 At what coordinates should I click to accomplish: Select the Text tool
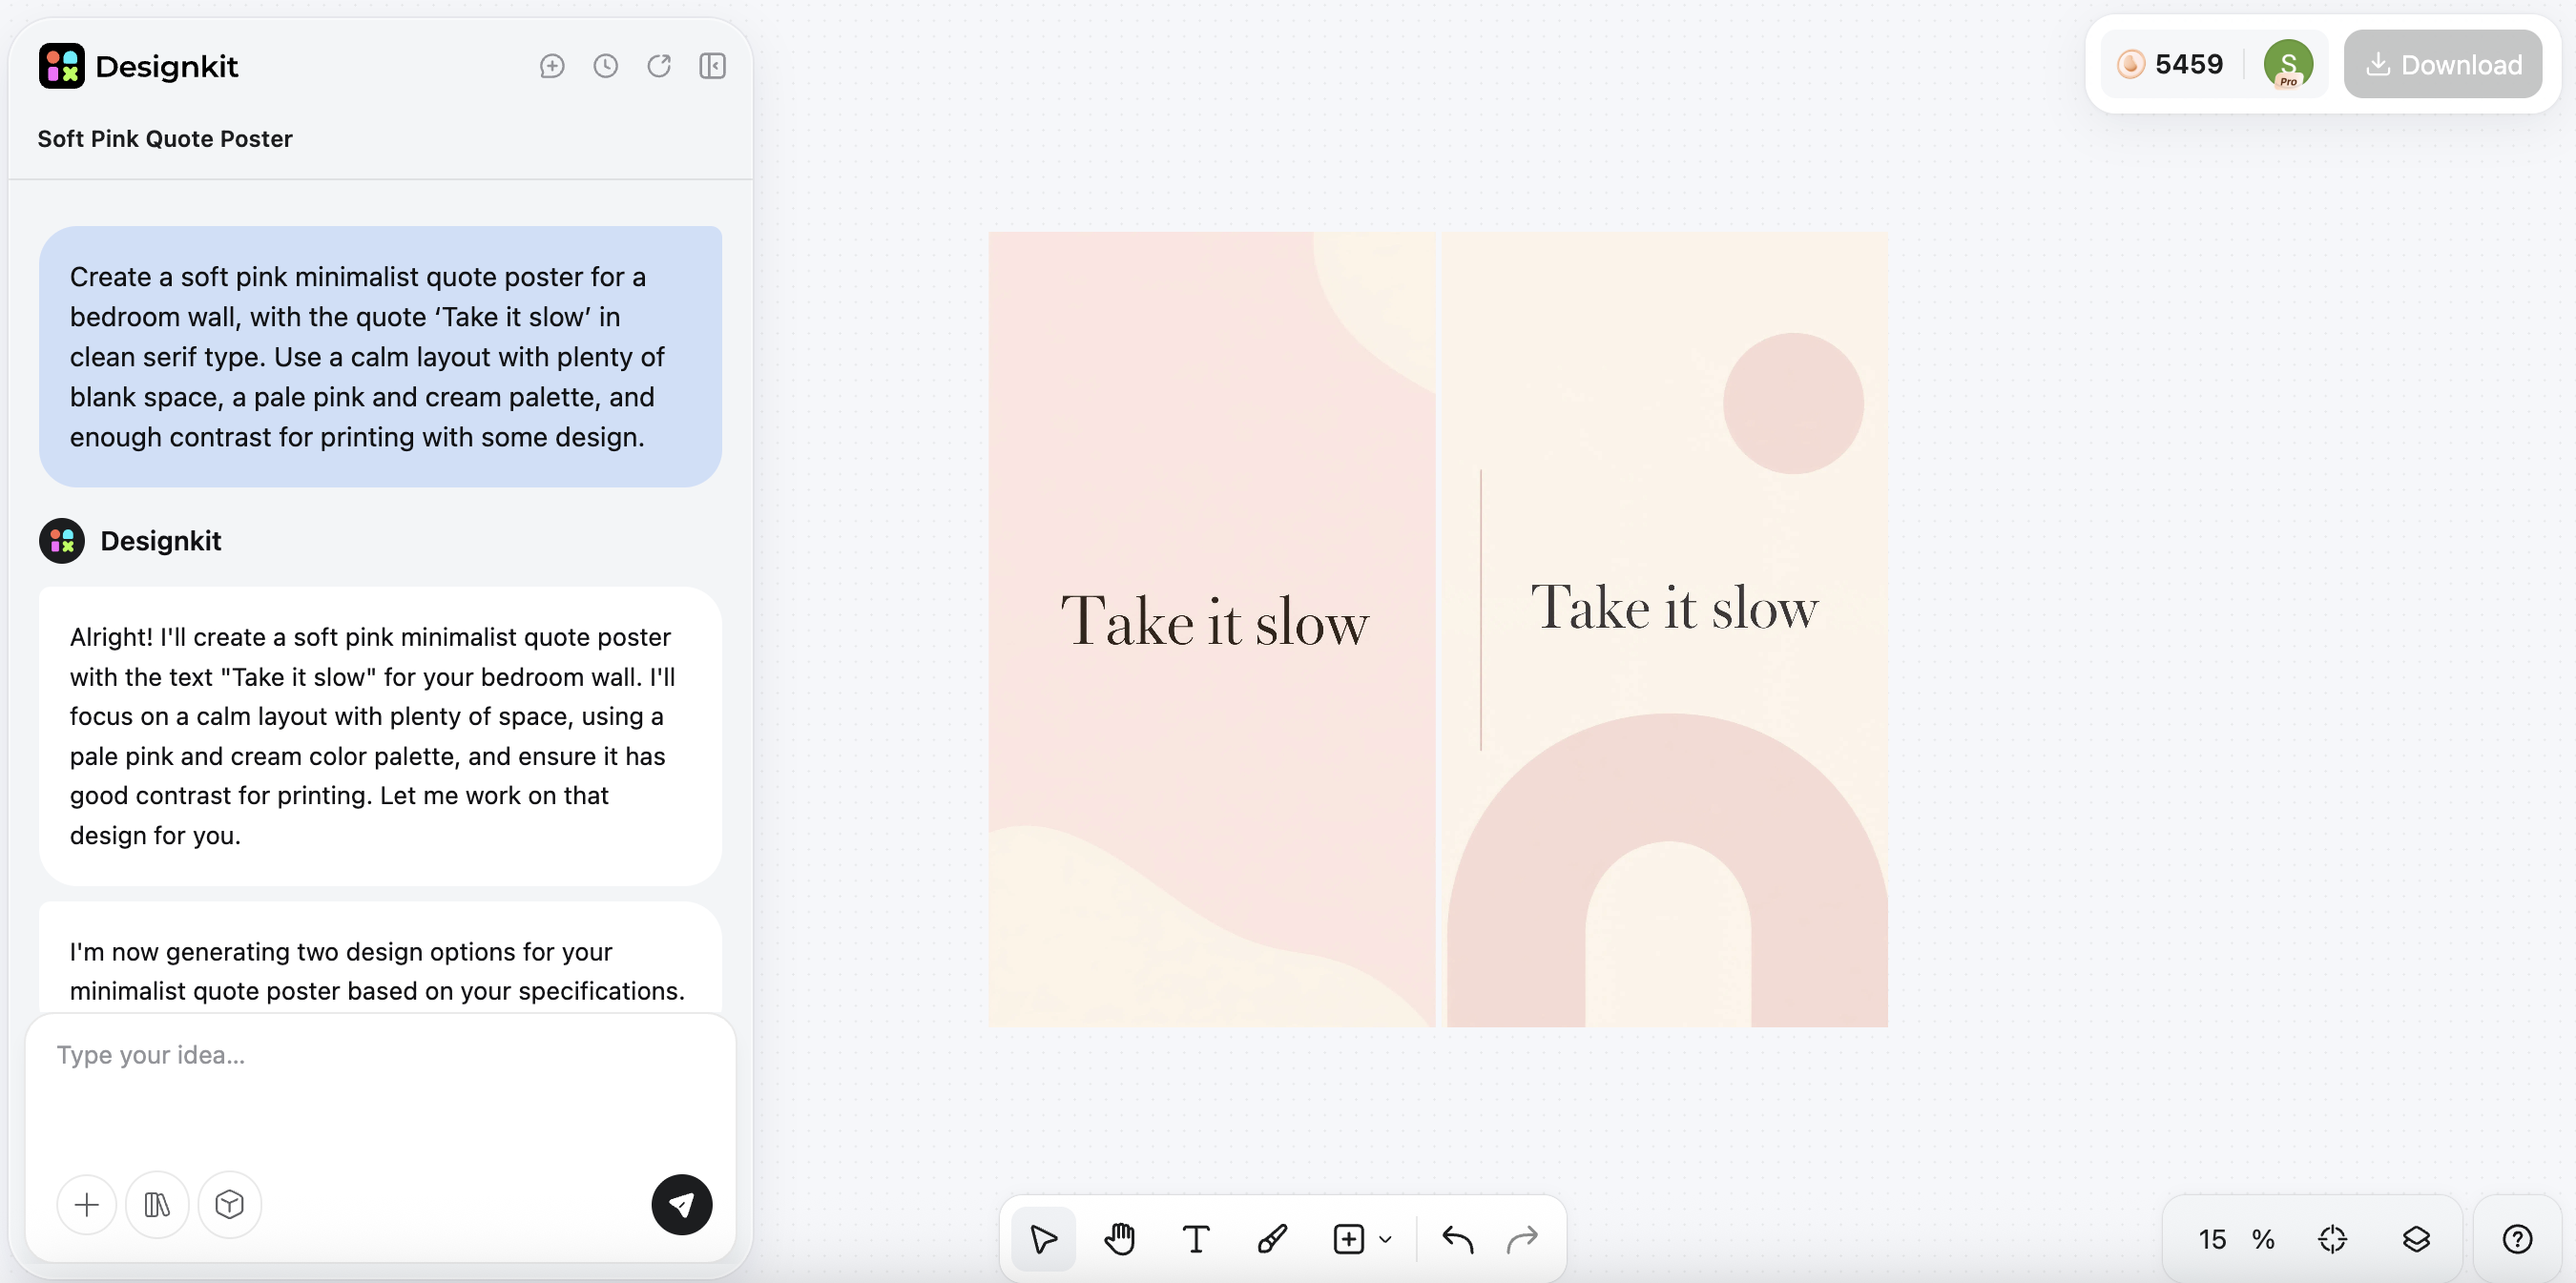point(1196,1239)
